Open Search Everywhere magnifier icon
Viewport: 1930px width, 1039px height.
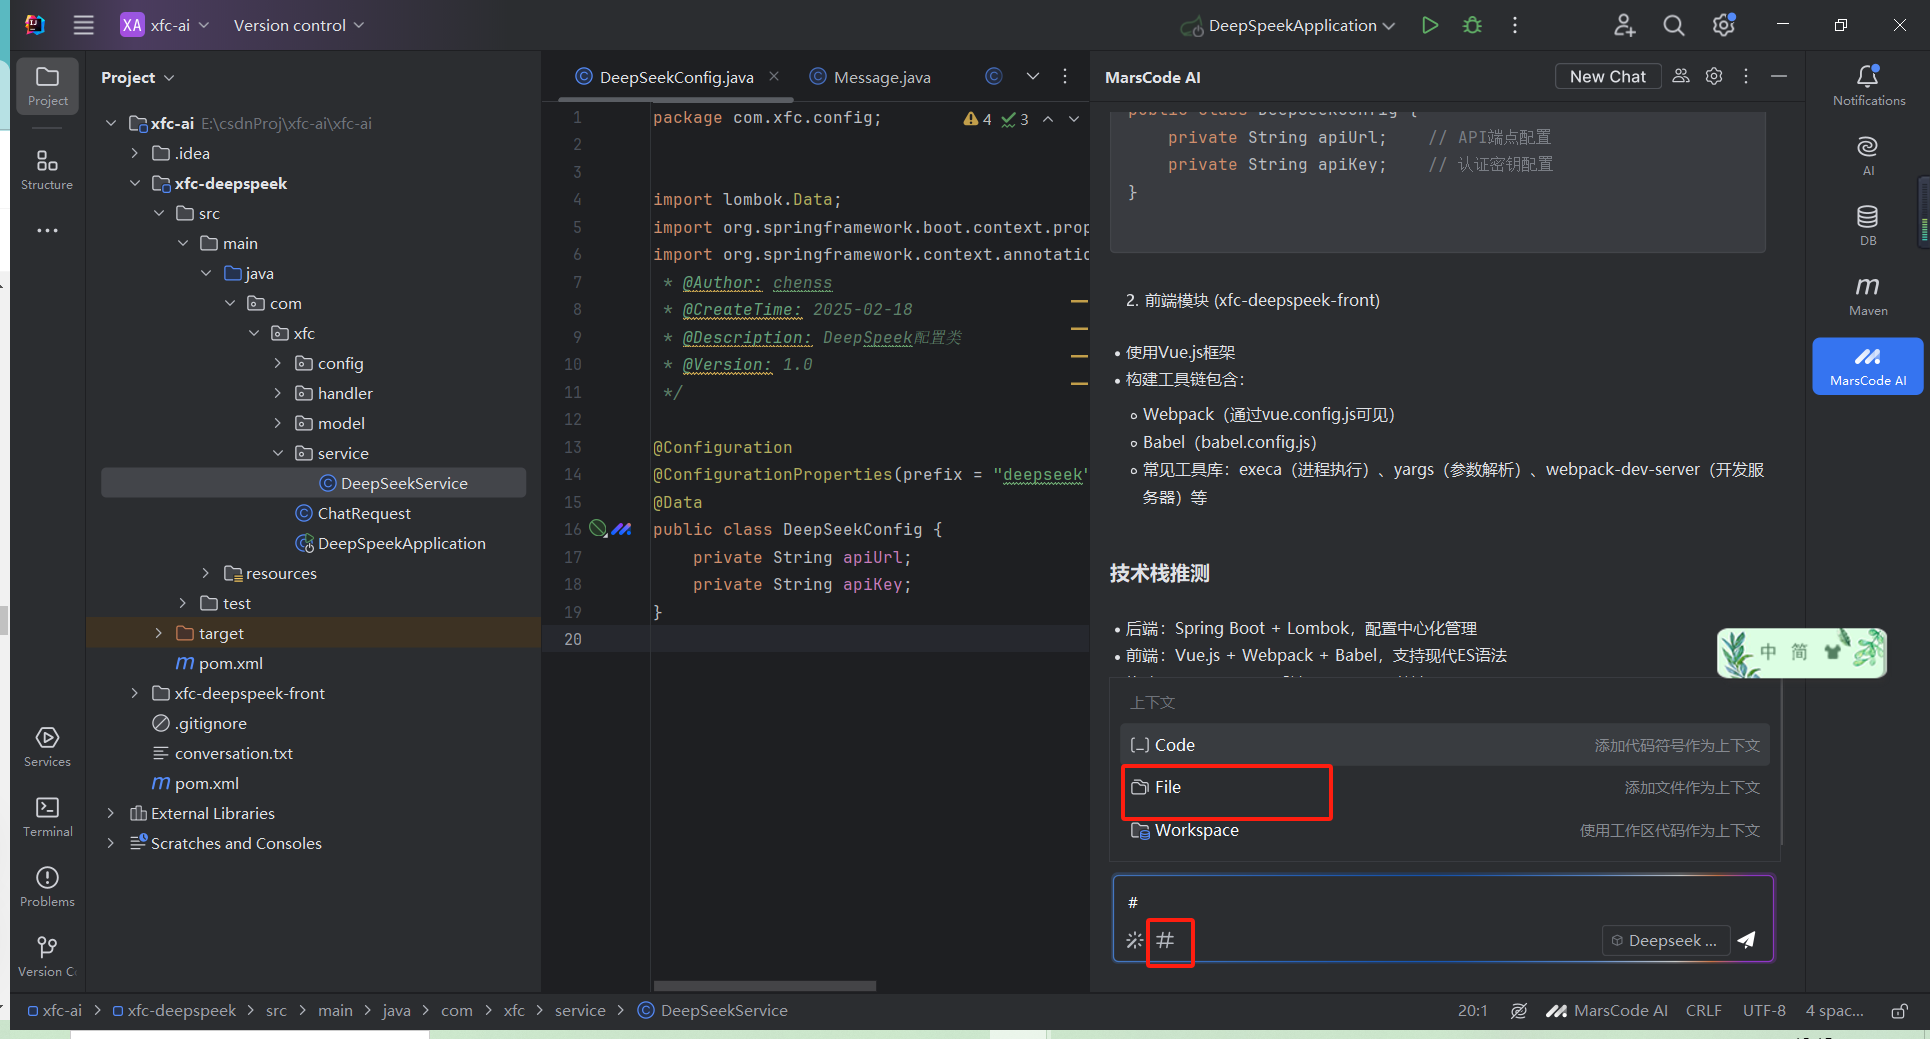[1674, 25]
